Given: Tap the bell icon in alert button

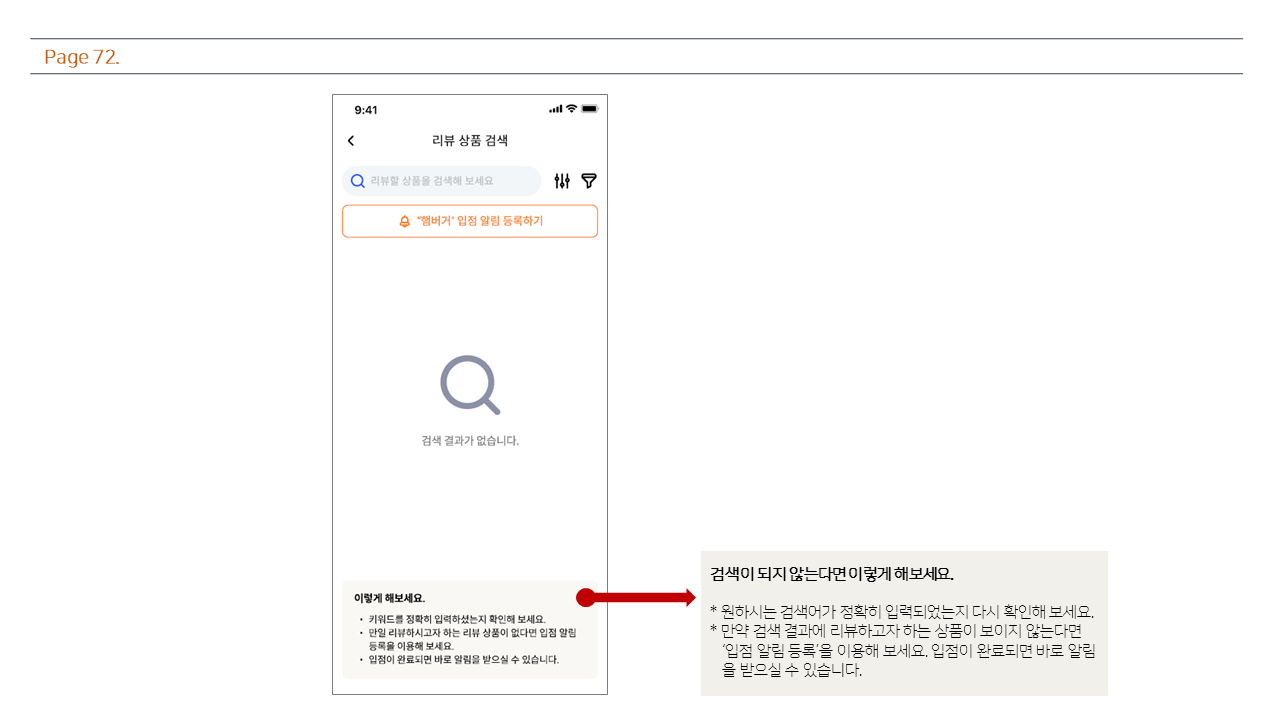Looking at the screenshot, I should pyautogui.click(x=404, y=222).
